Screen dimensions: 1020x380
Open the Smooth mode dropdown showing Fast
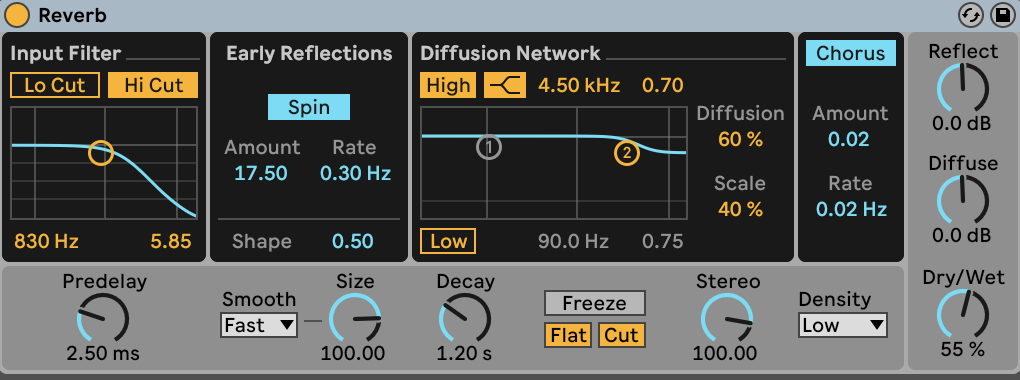259,325
